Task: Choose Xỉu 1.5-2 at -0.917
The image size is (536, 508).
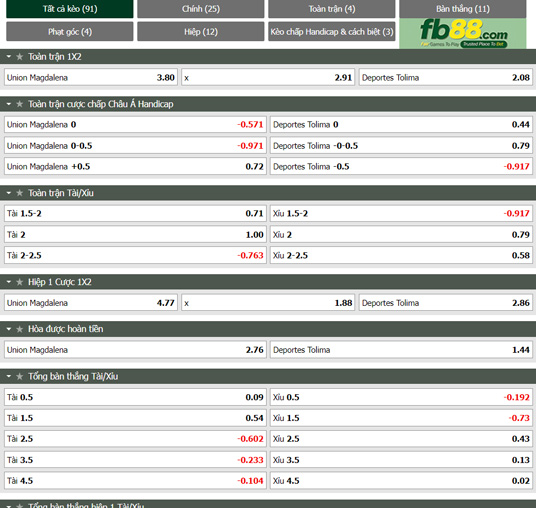Action: click(x=401, y=213)
